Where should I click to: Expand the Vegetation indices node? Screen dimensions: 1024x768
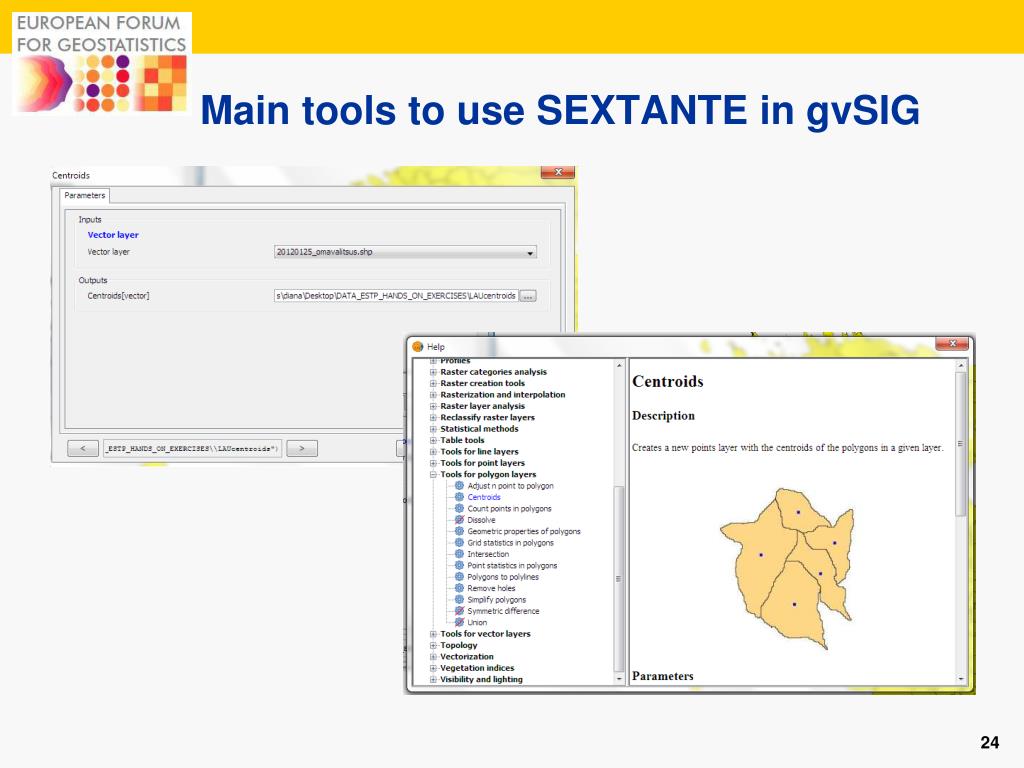pos(433,668)
